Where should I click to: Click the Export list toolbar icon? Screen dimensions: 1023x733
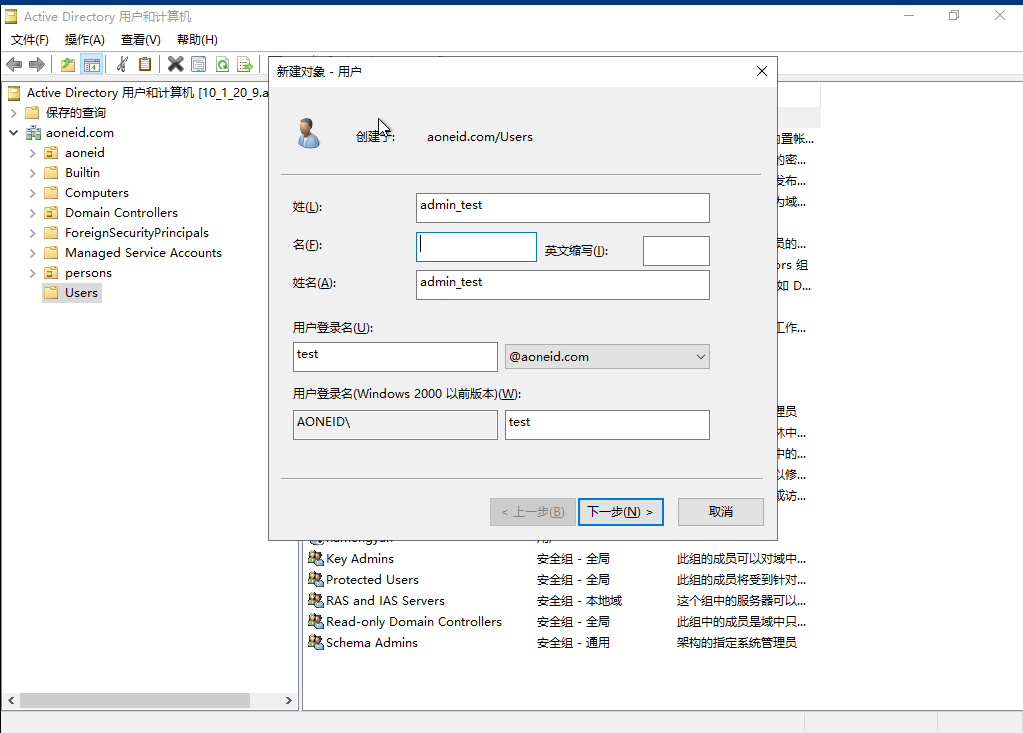(x=245, y=65)
